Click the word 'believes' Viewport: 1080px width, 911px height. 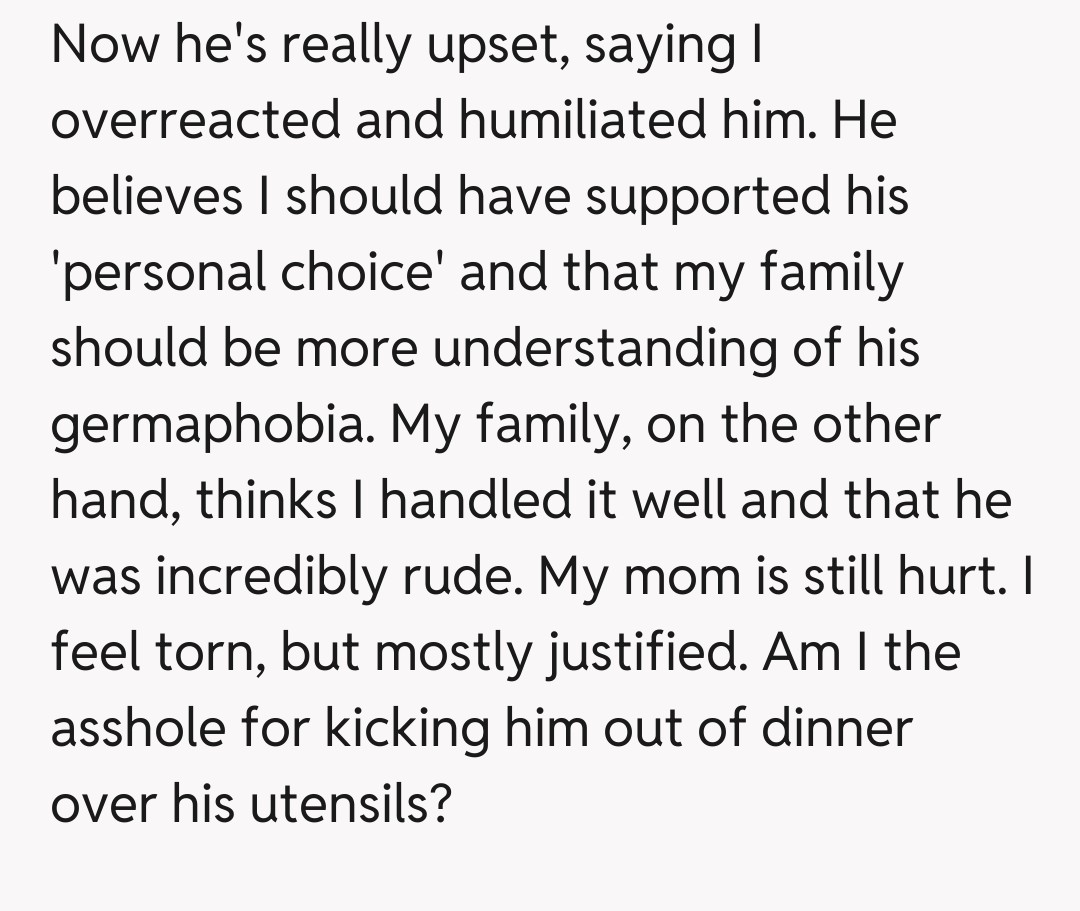pyautogui.click(x=147, y=197)
